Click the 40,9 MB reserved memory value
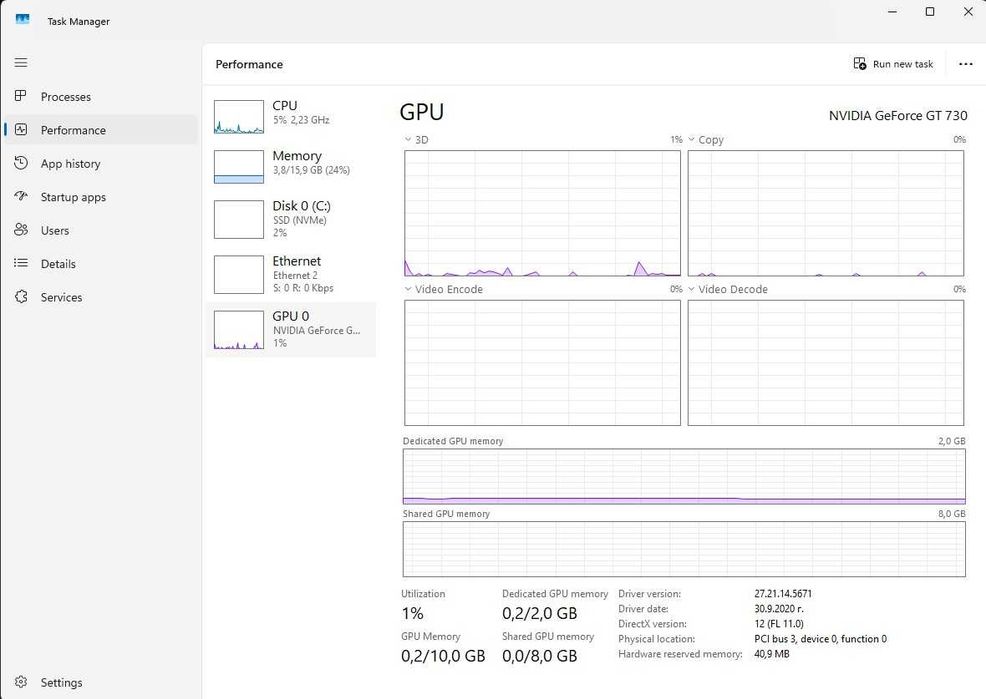Viewport: 986px width, 699px height. coord(772,654)
